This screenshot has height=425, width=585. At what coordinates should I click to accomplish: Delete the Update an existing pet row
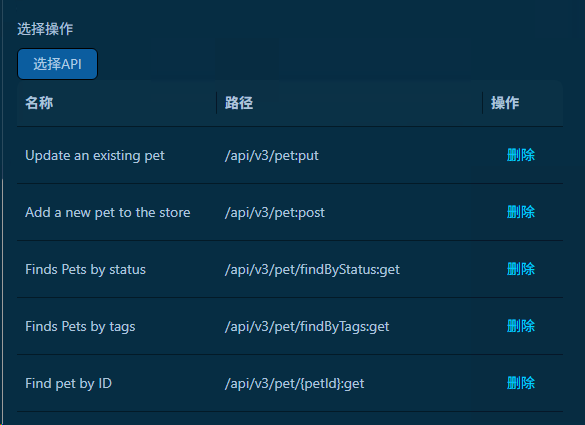coord(521,155)
